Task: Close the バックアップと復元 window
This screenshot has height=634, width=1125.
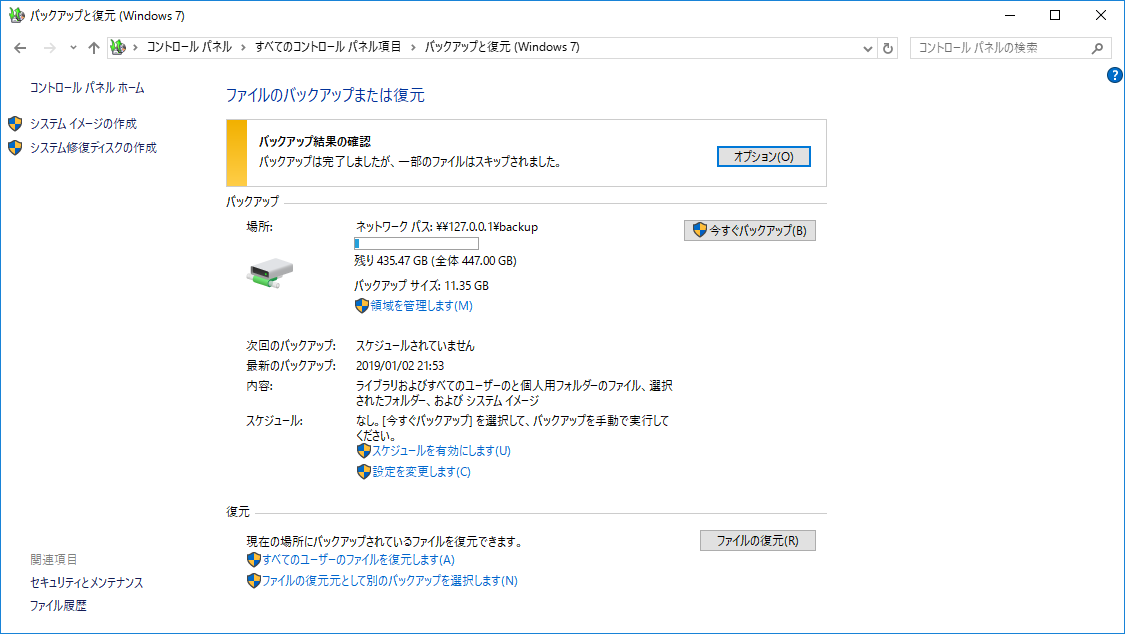Action: [x=1101, y=15]
